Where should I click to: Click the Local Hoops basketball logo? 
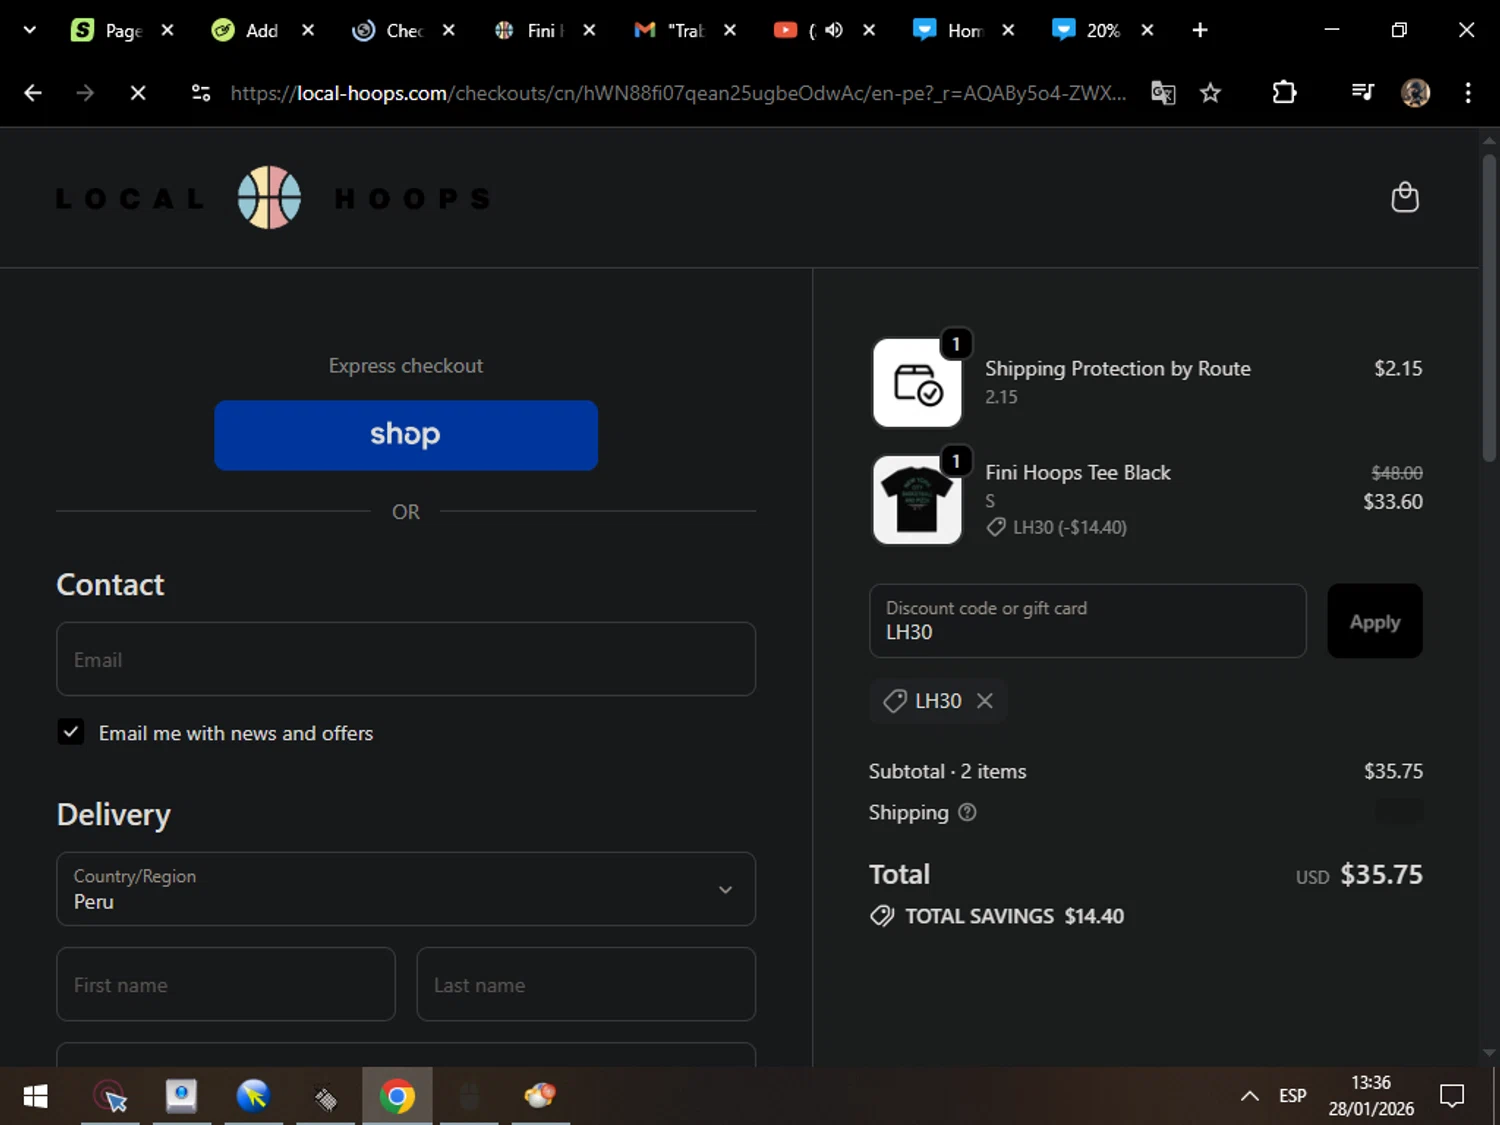pyautogui.click(x=269, y=197)
